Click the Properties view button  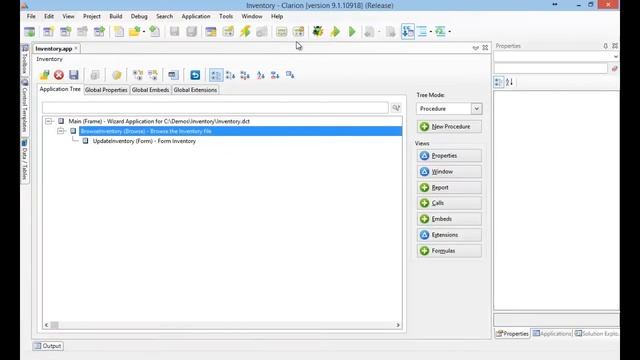click(449, 156)
